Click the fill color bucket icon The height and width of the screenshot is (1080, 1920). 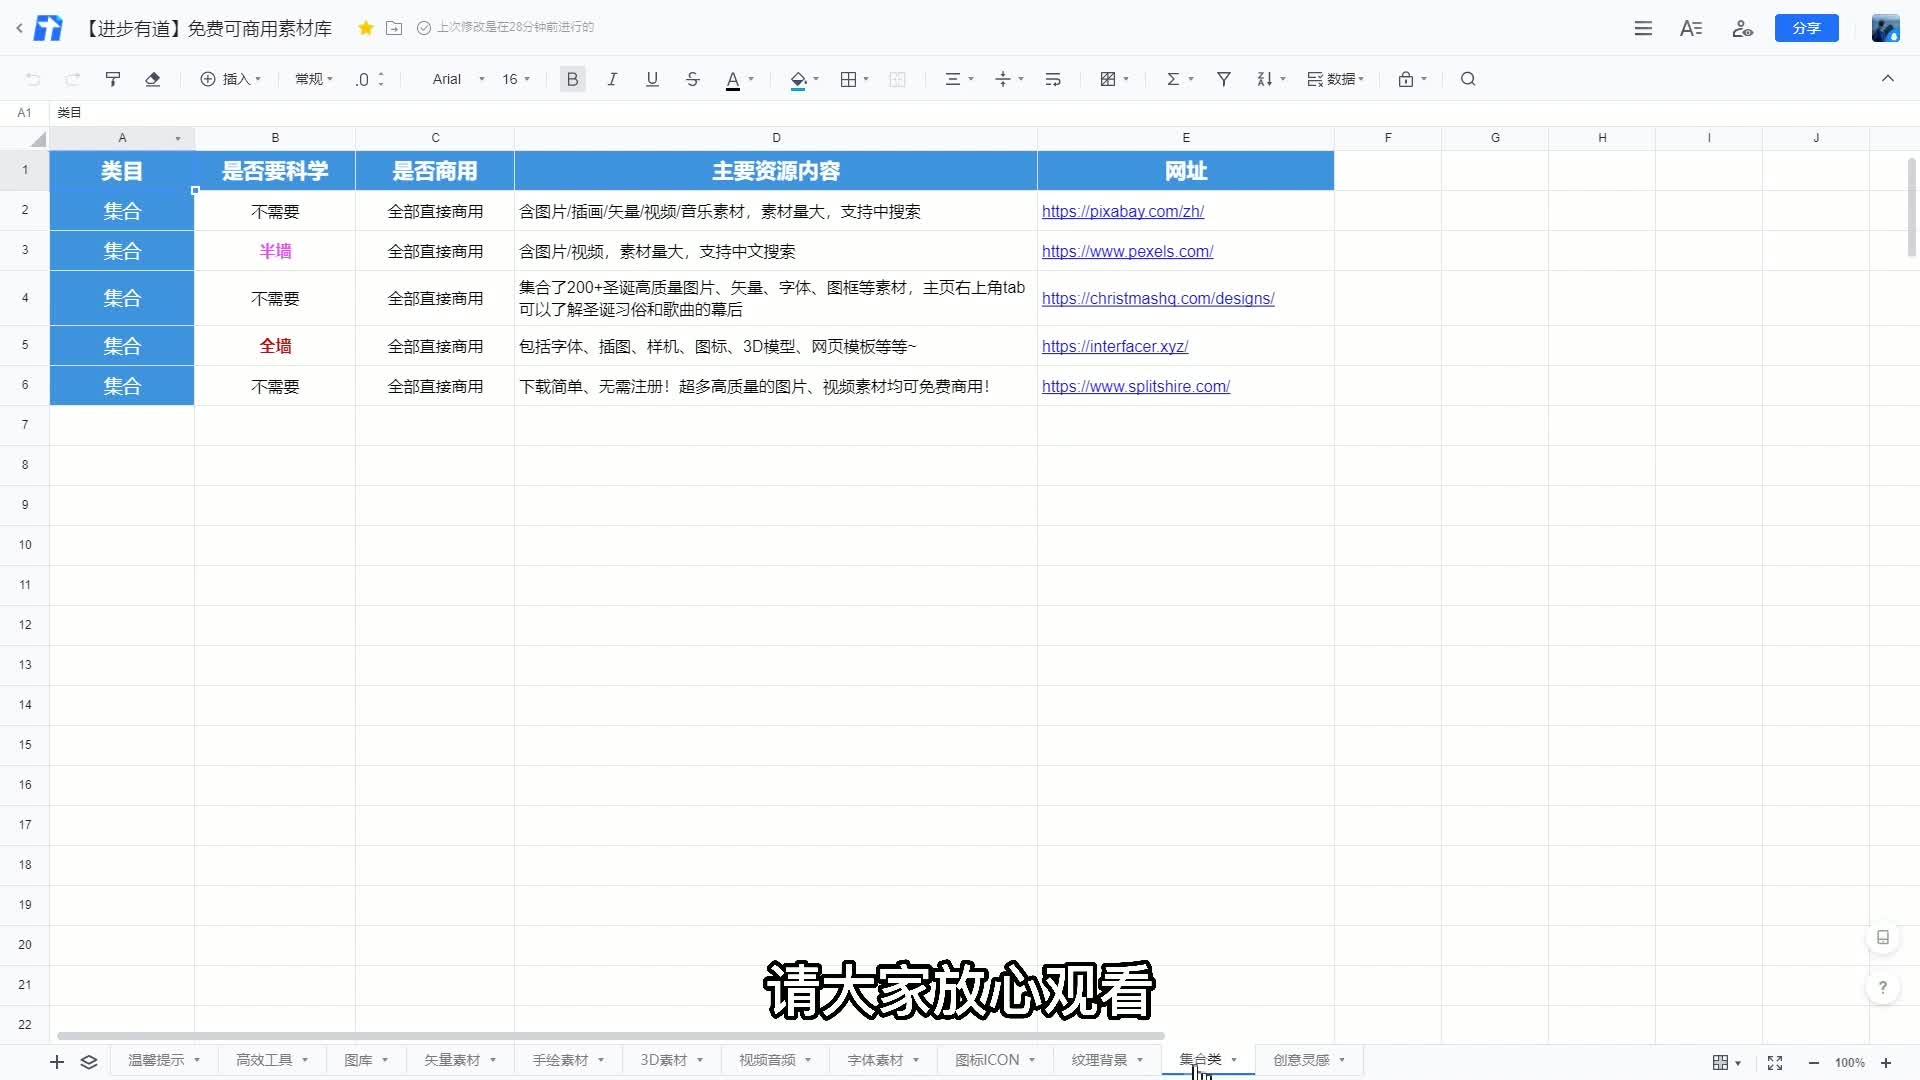[x=798, y=80]
